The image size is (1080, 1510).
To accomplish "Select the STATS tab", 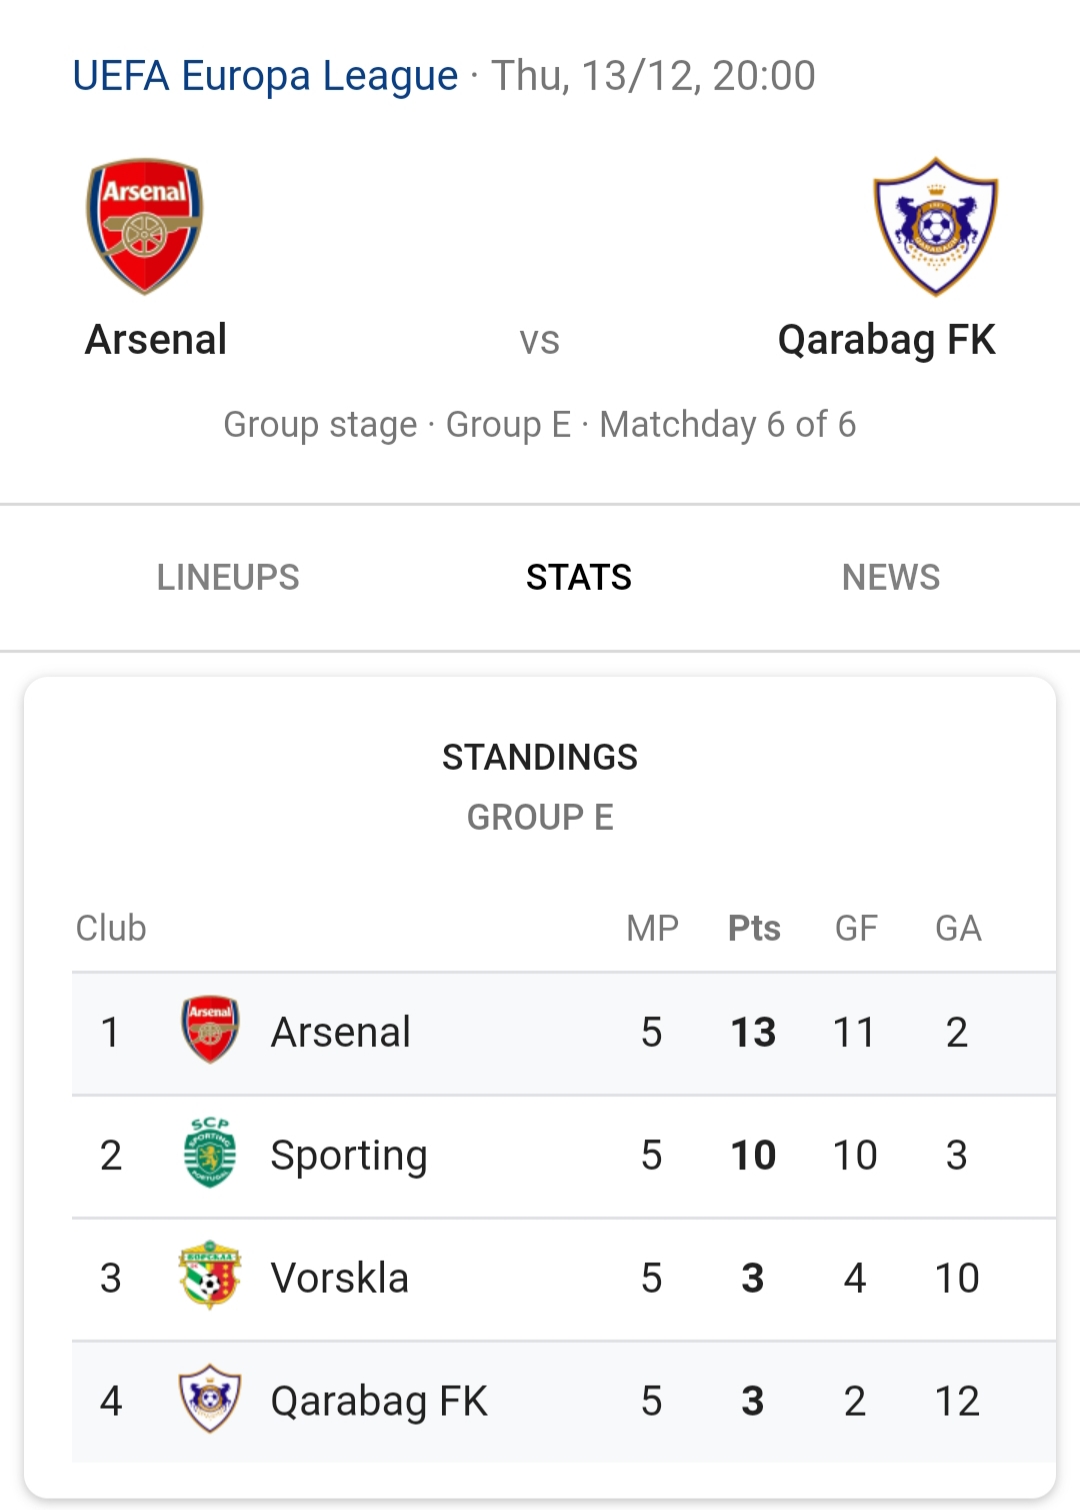I will click(579, 577).
